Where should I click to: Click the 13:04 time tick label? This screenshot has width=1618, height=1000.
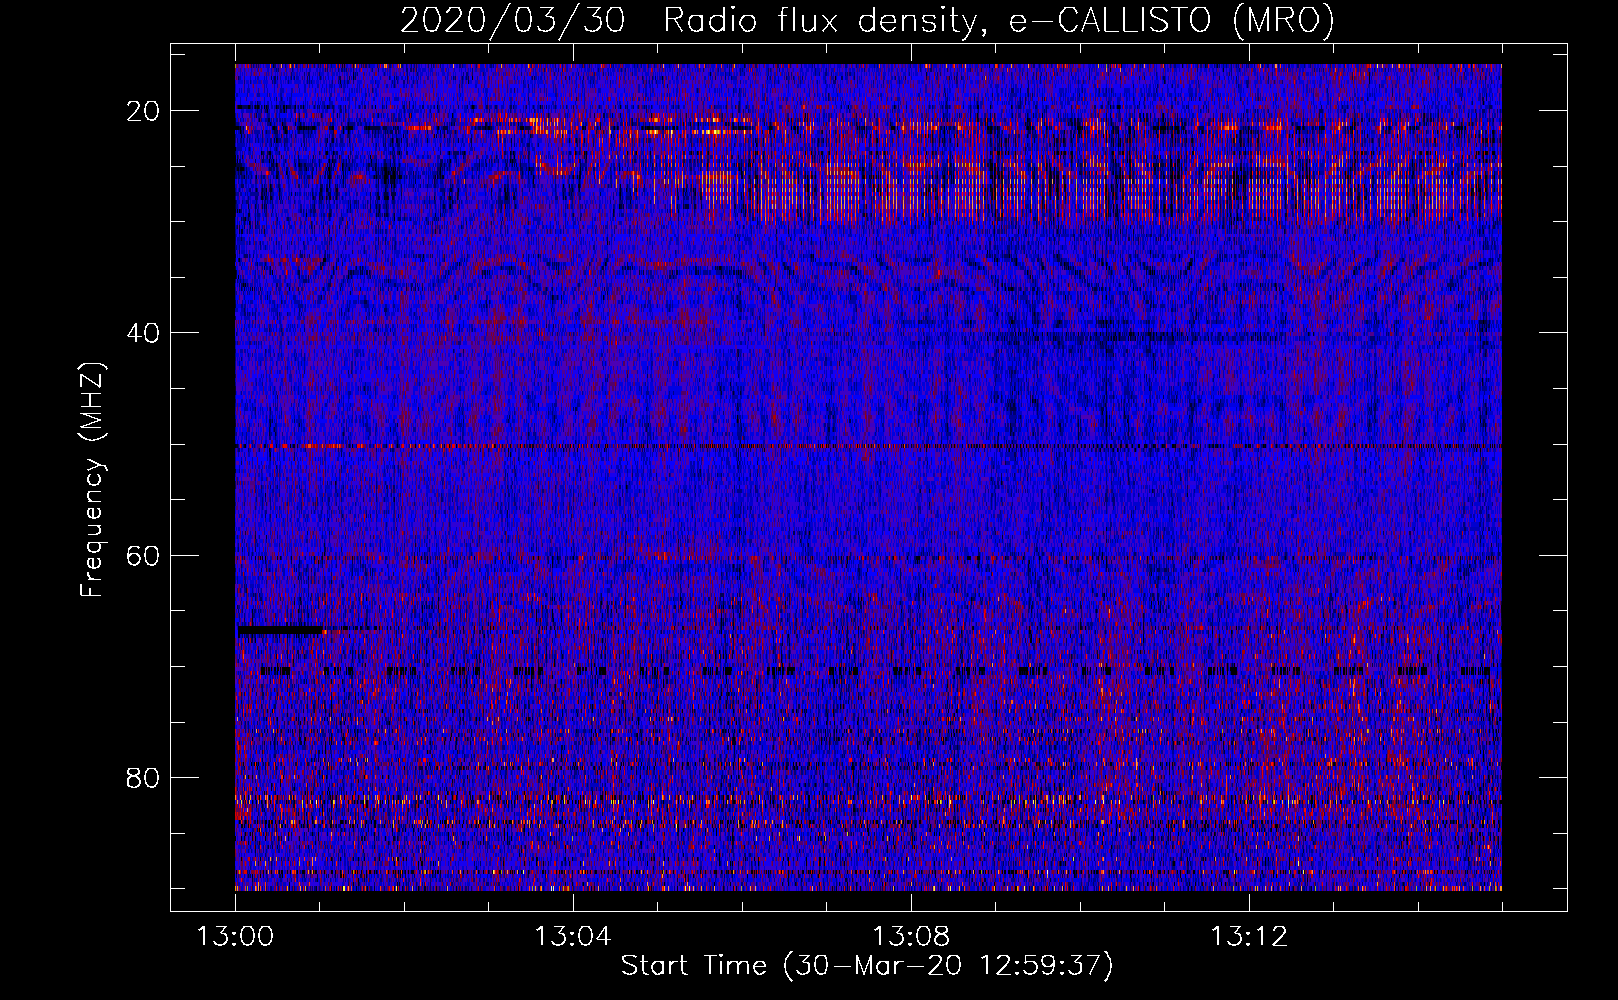point(572,937)
